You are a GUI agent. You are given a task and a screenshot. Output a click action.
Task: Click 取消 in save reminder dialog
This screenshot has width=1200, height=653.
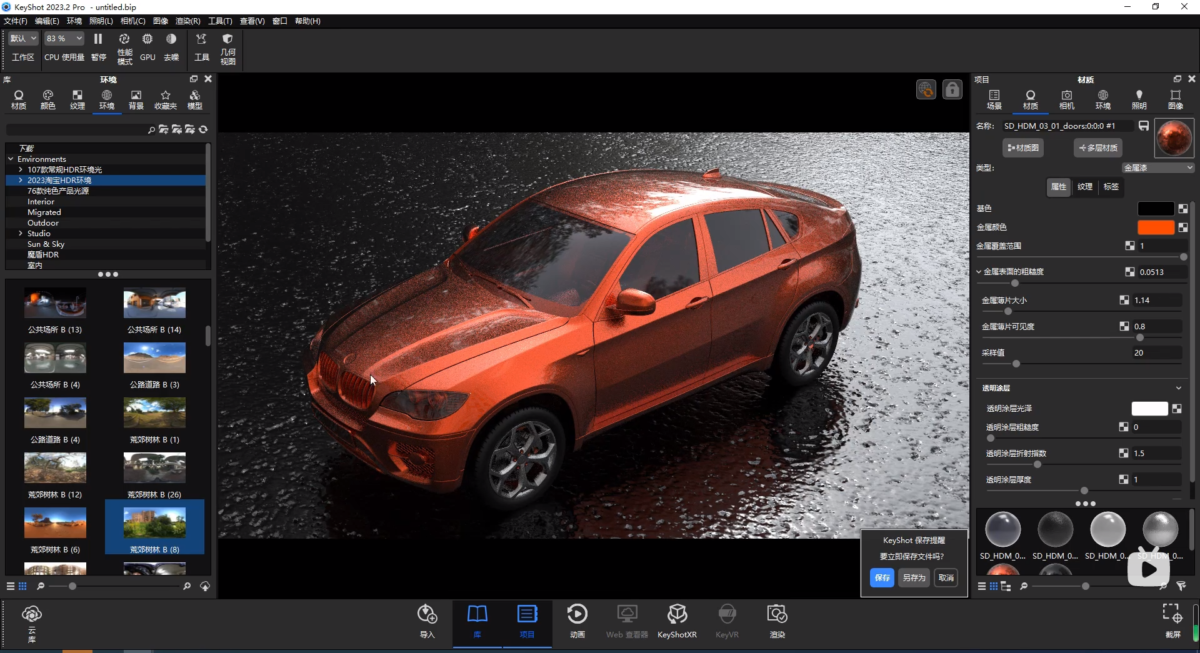[x=945, y=578]
